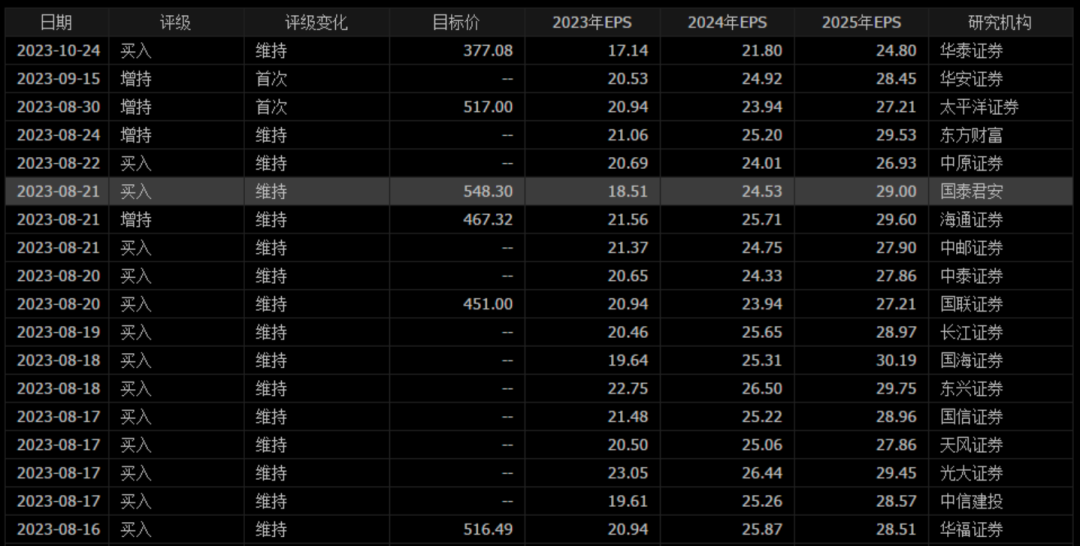Click 买入 rating in 中信建投 row
The image size is (1080, 546).
[136, 502]
